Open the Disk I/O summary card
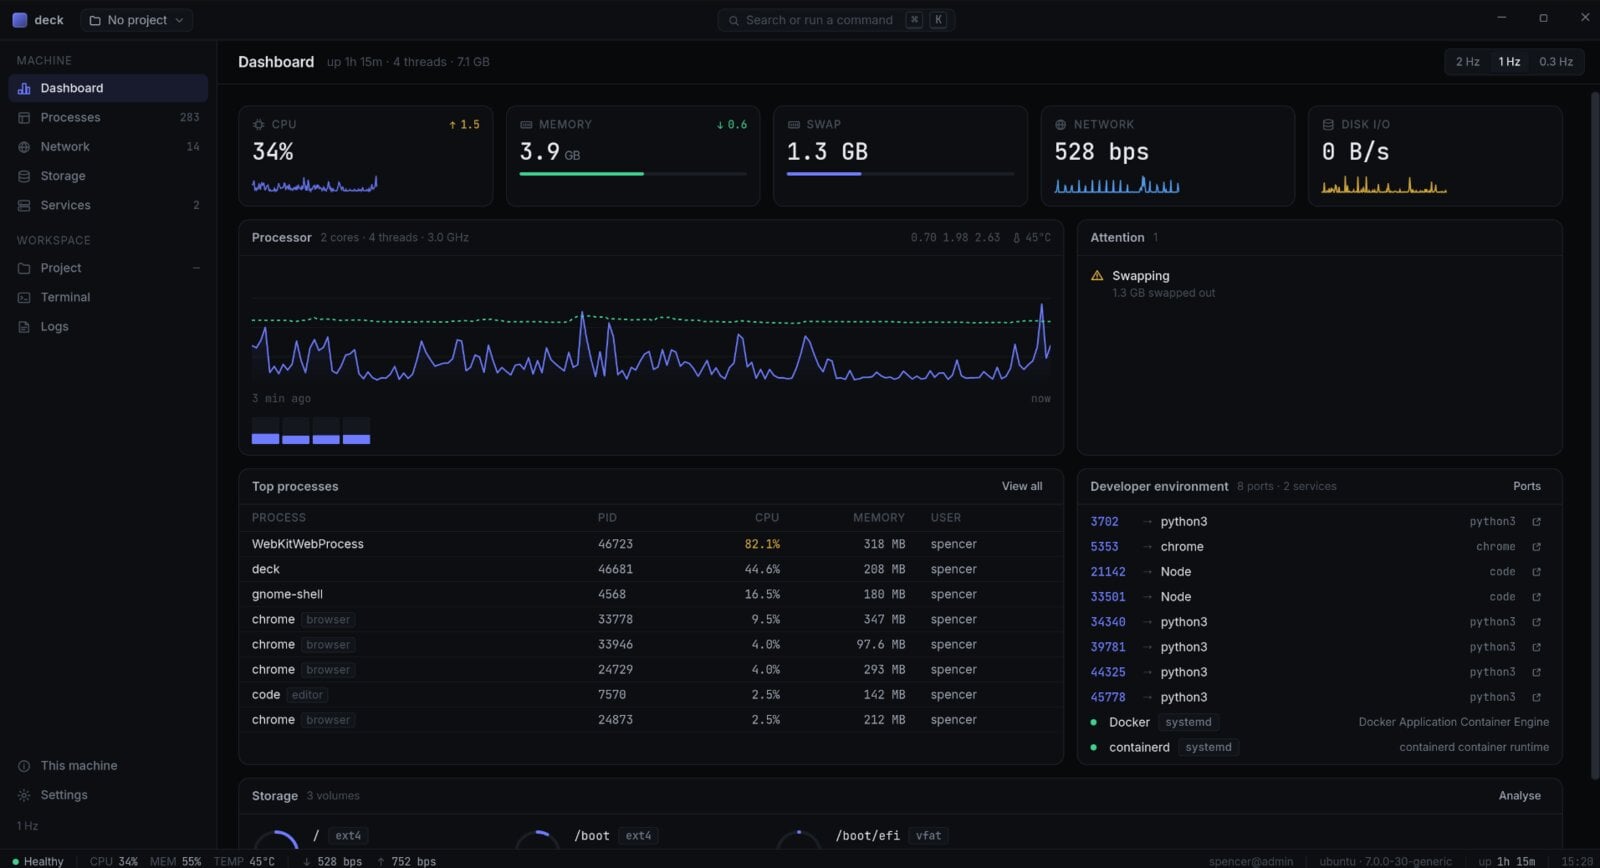 [x=1435, y=156]
